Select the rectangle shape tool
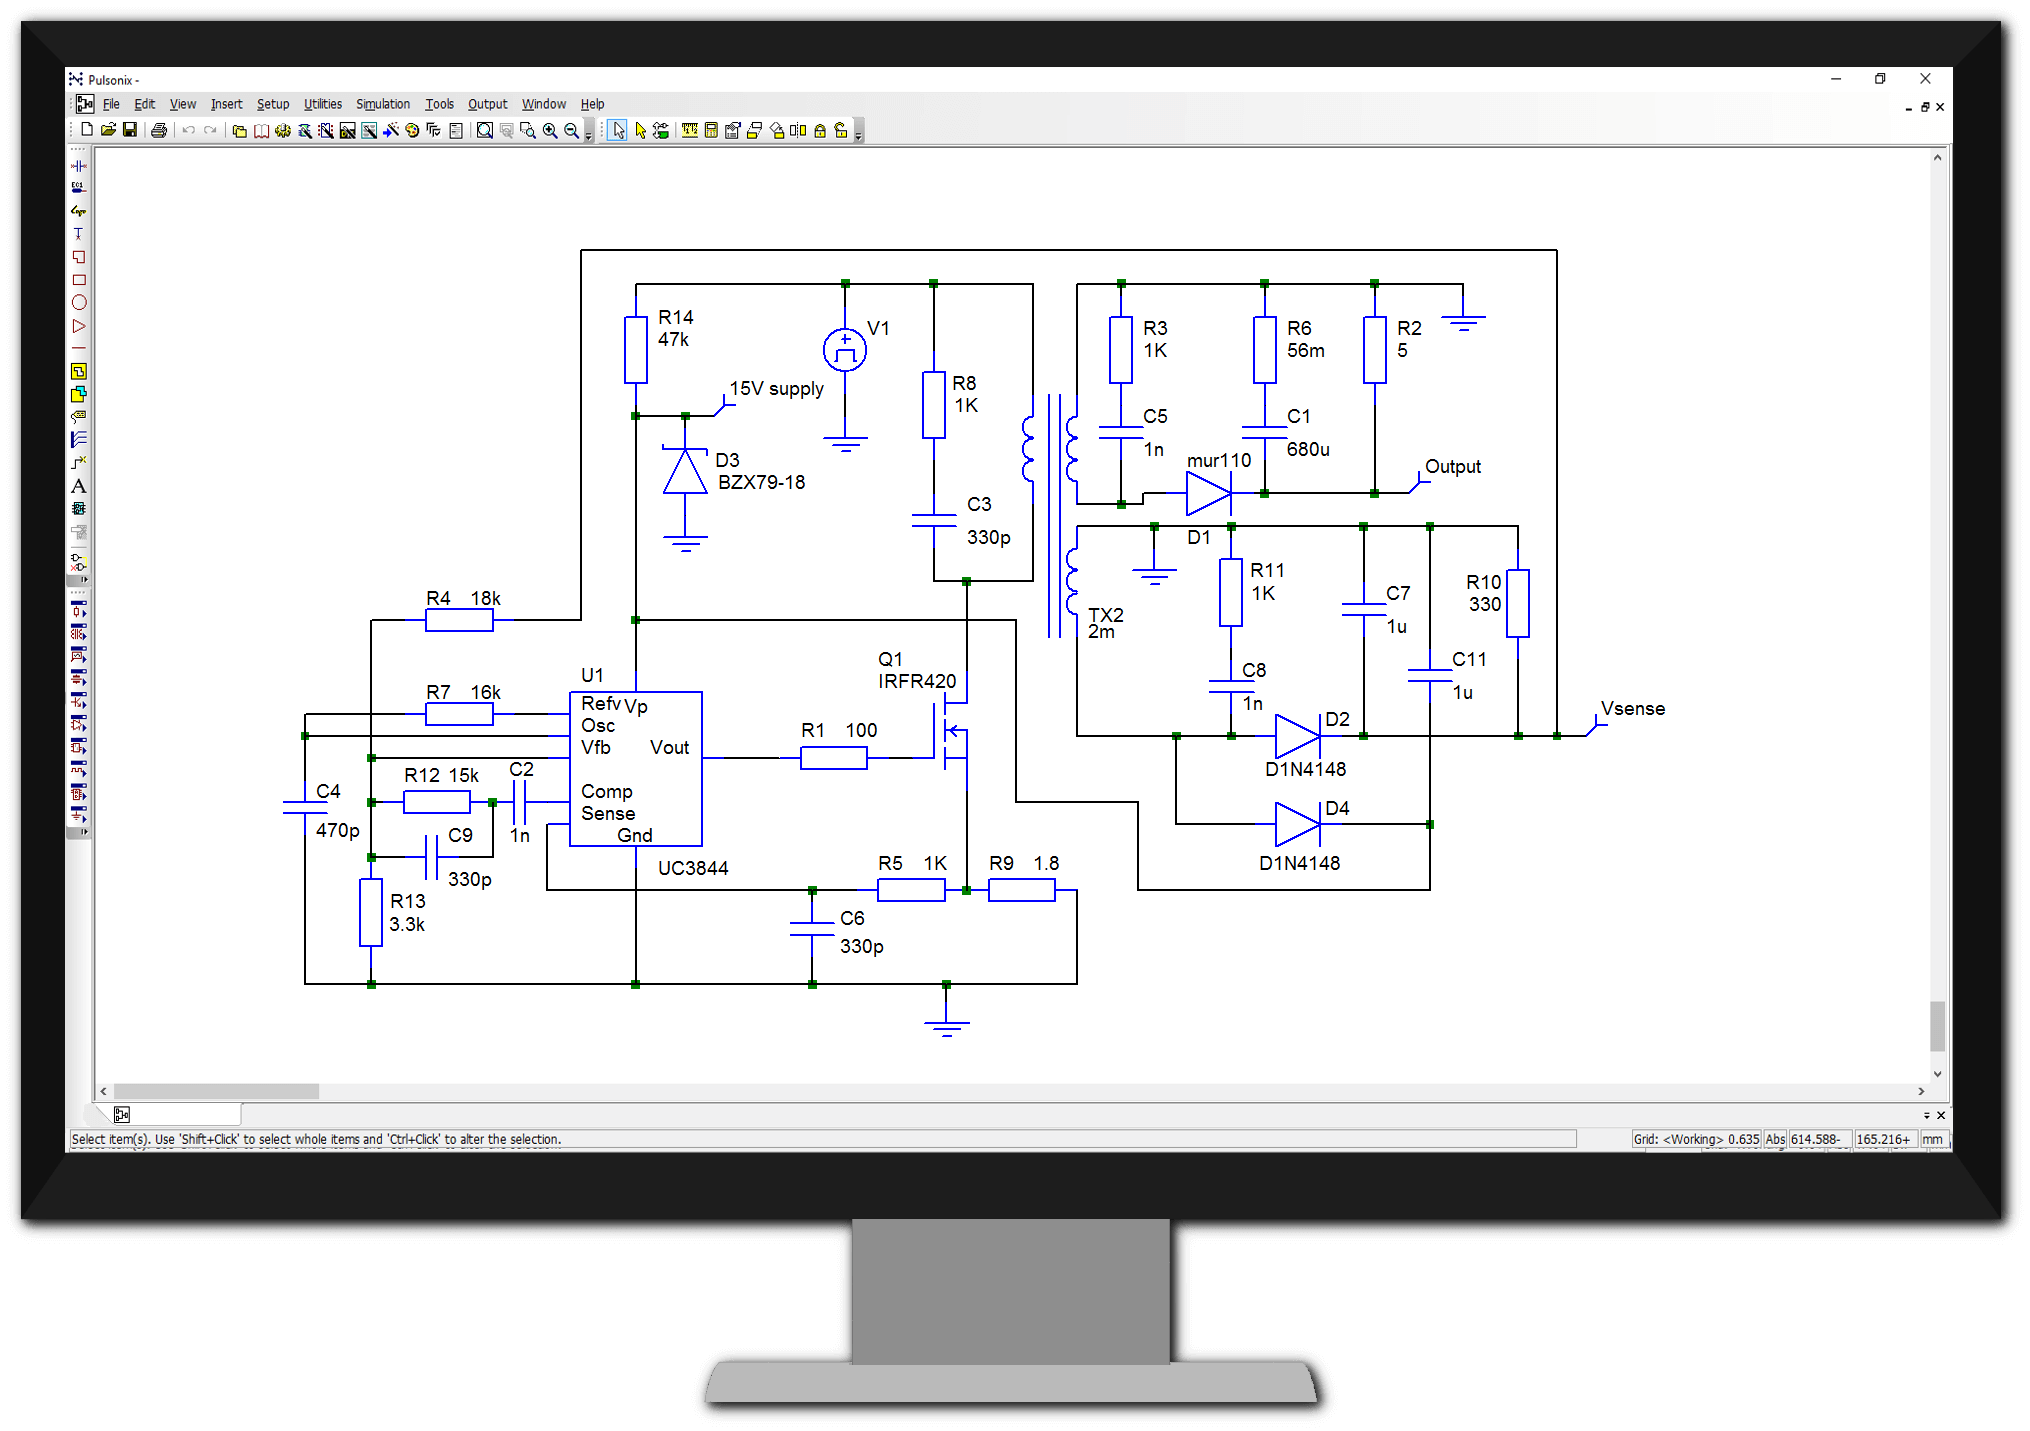This screenshot has height=1431, width=2030. pyautogui.click(x=79, y=280)
